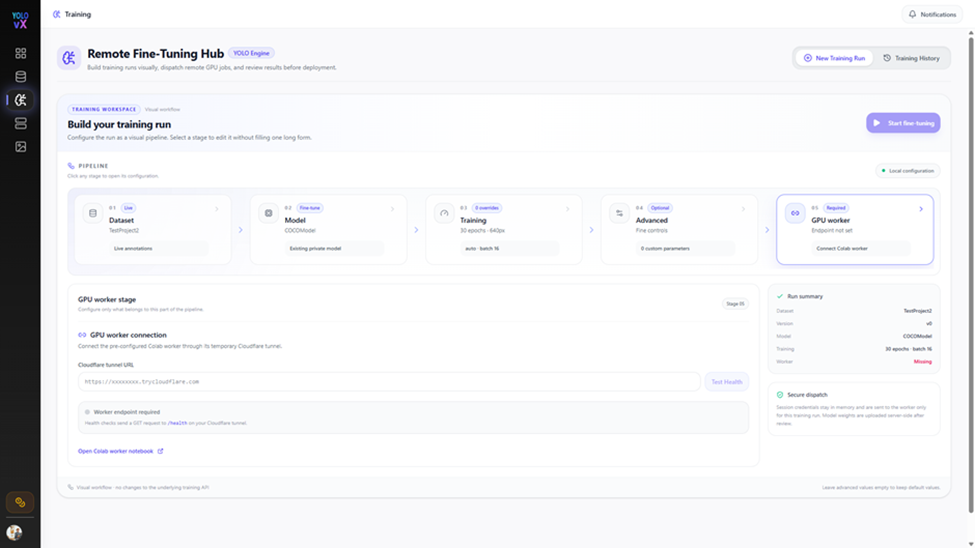Expand the Advanced stage chevron
The height and width of the screenshot is (548, 975).
click(x=743, y=209)
